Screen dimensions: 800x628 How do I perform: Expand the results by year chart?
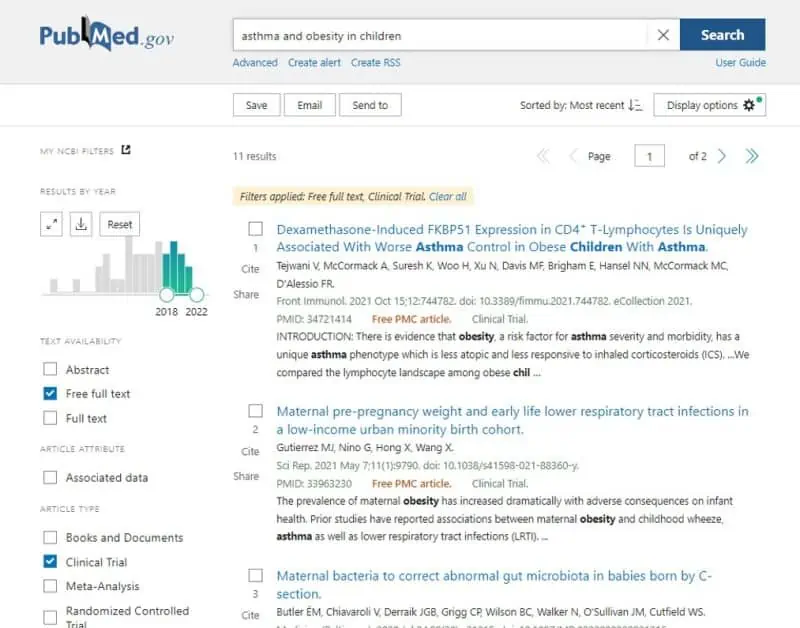pyautogui.click(x=52, y=224)
